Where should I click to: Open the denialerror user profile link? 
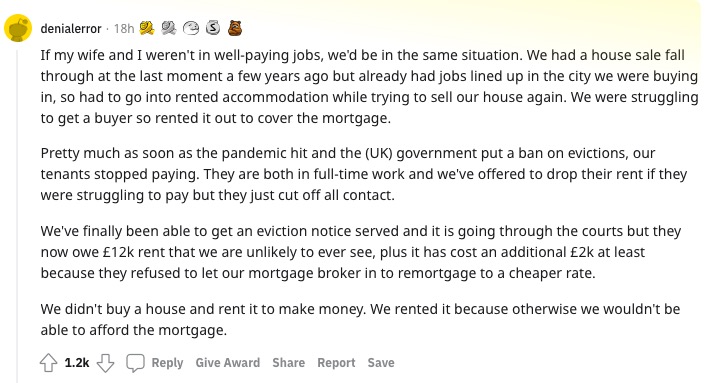71,28
